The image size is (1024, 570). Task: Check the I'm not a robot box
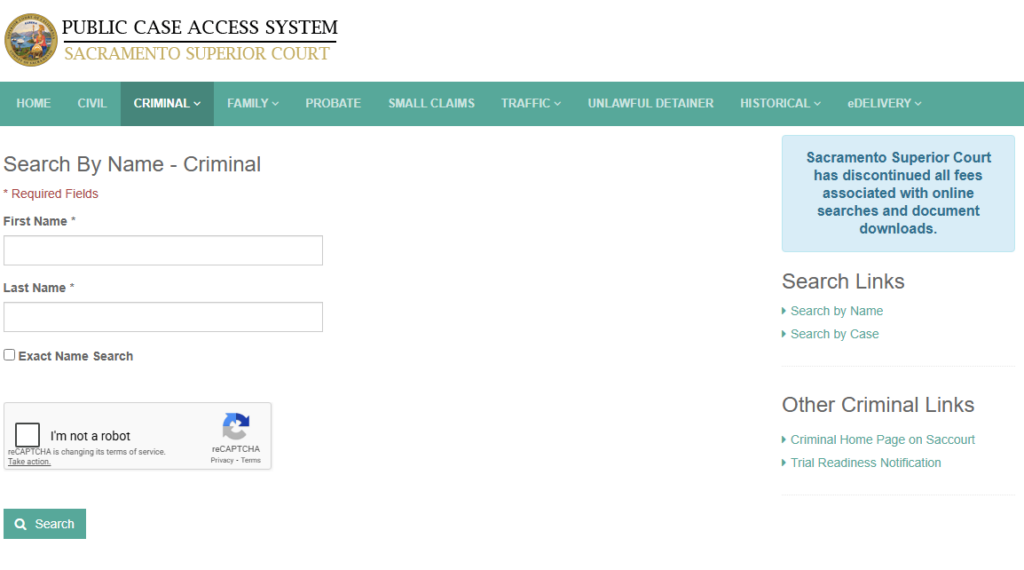(x=28, y=435)
